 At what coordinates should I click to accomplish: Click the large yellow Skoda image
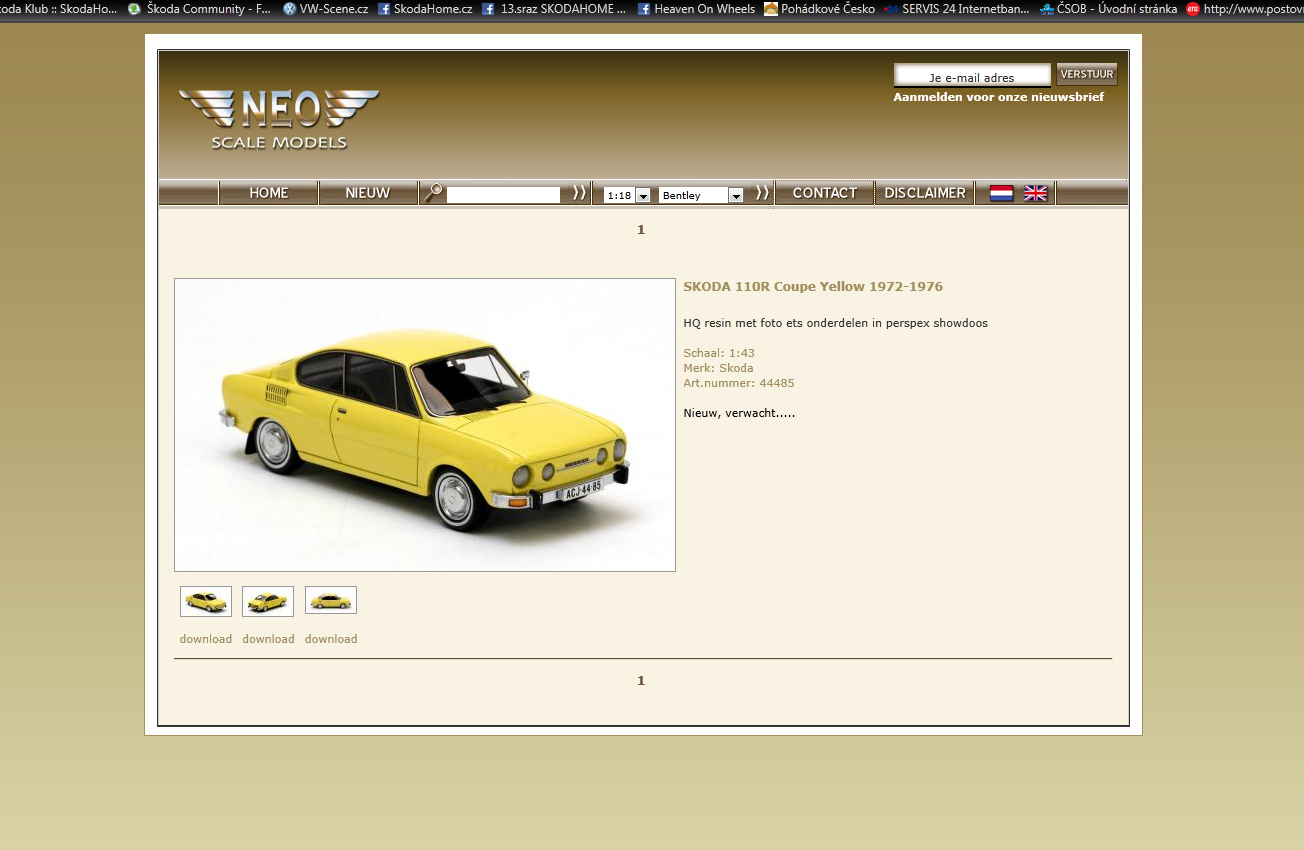(425, 425)
